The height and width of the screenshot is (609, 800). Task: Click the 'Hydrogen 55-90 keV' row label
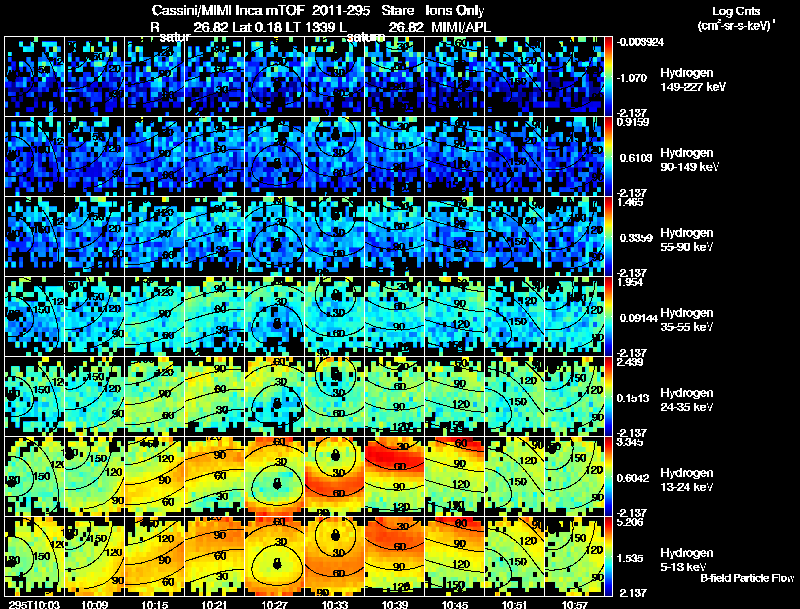click(687, 240)
